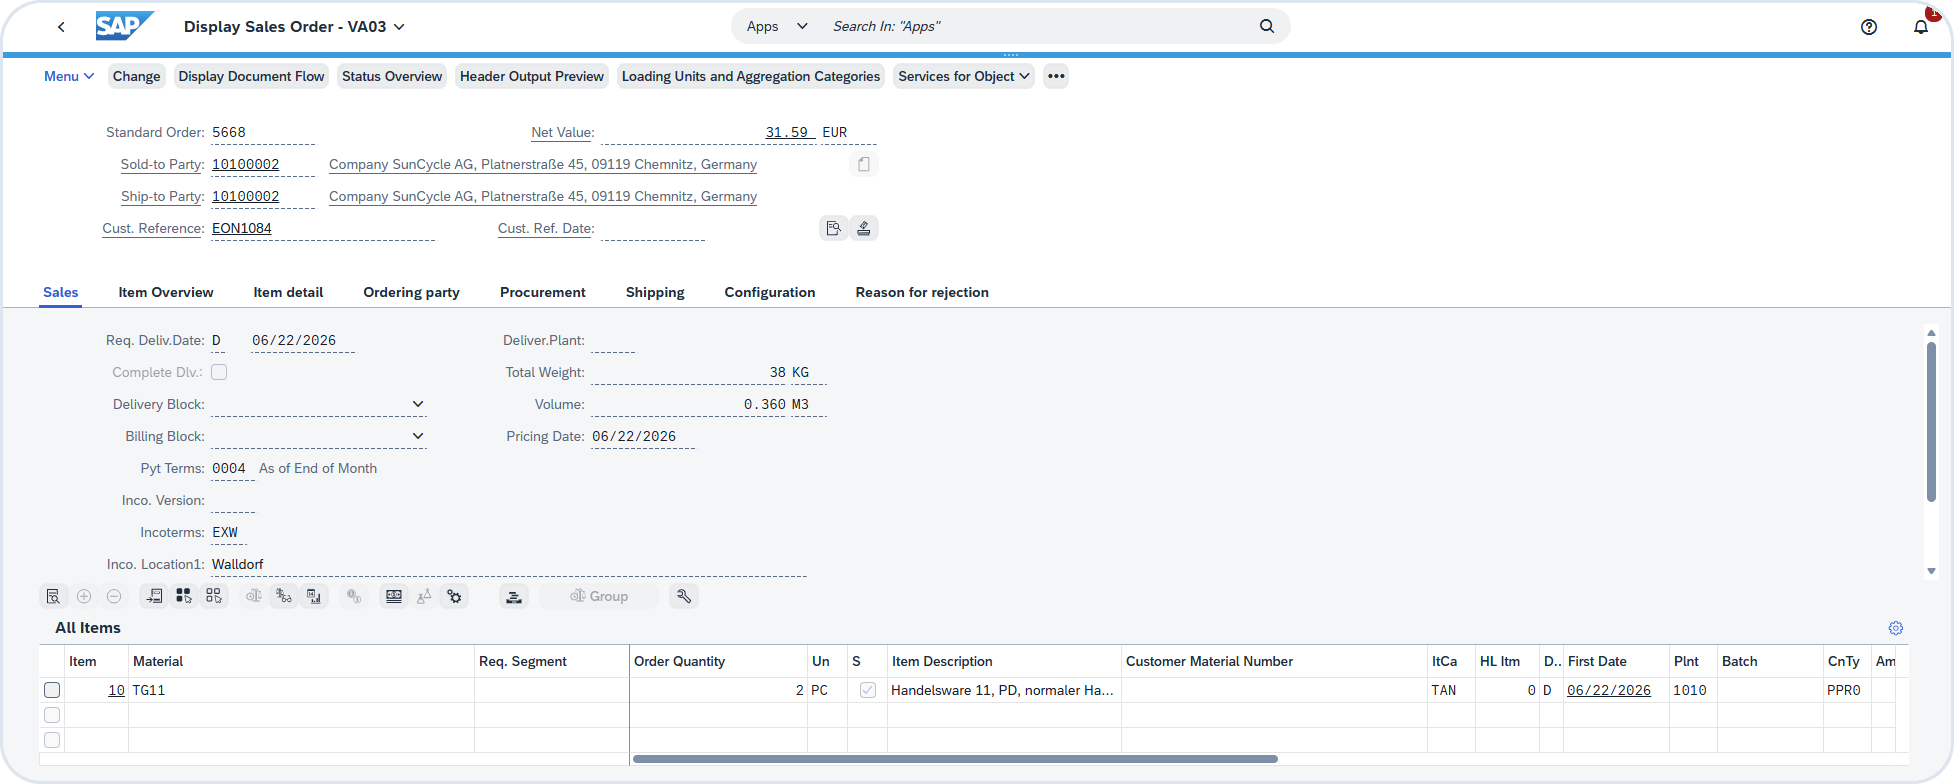Open more toolbar actions (three dots)
1954x784 pixels.
(x=1056, y=76)
